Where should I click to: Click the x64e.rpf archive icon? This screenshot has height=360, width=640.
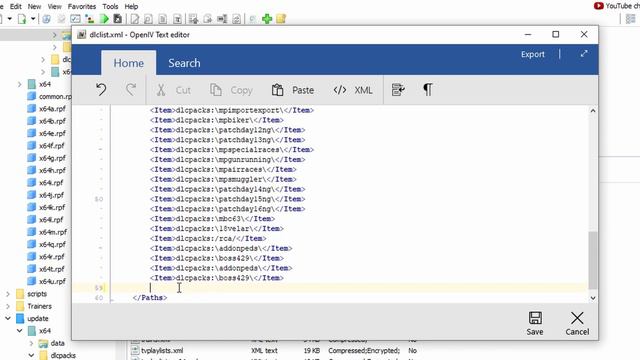[x=32, y=133]
